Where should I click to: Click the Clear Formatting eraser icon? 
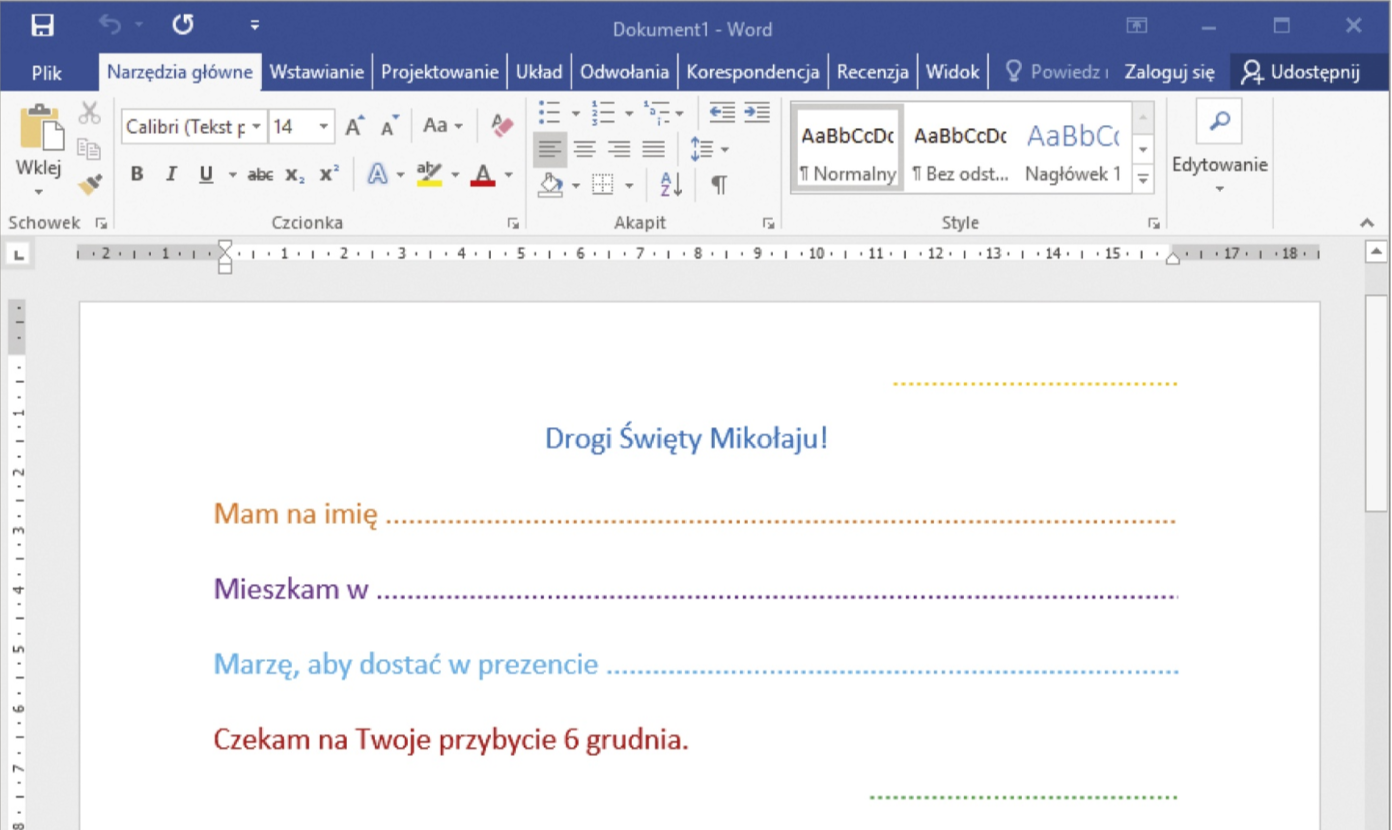502,126
